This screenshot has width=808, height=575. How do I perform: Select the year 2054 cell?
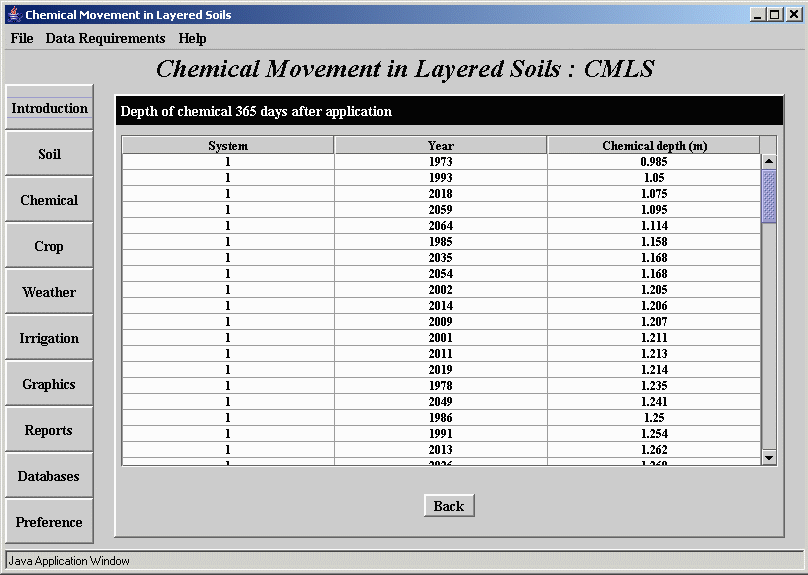coord(441,274)
